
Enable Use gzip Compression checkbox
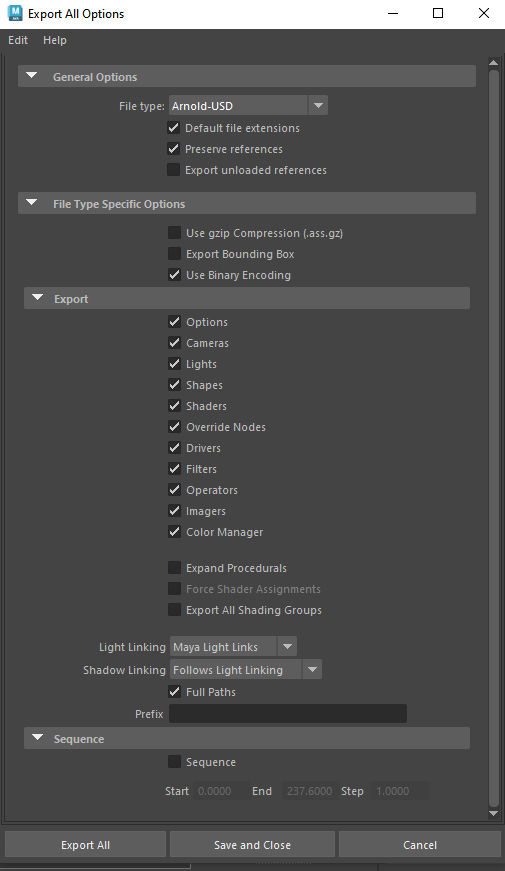pos(174,233)
